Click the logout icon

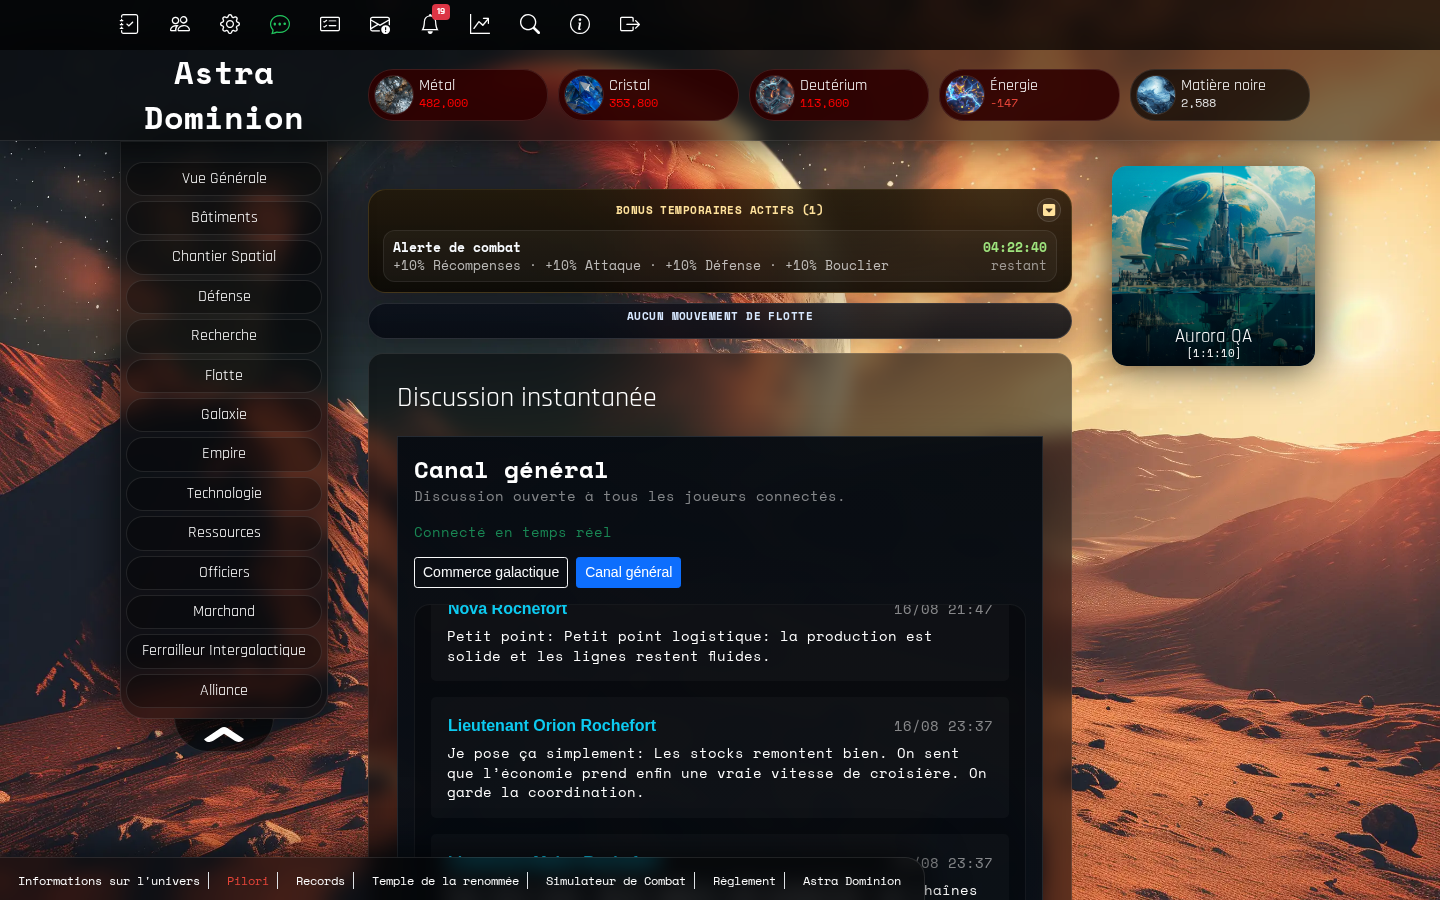pyautogui.click(x=630, y=24)
